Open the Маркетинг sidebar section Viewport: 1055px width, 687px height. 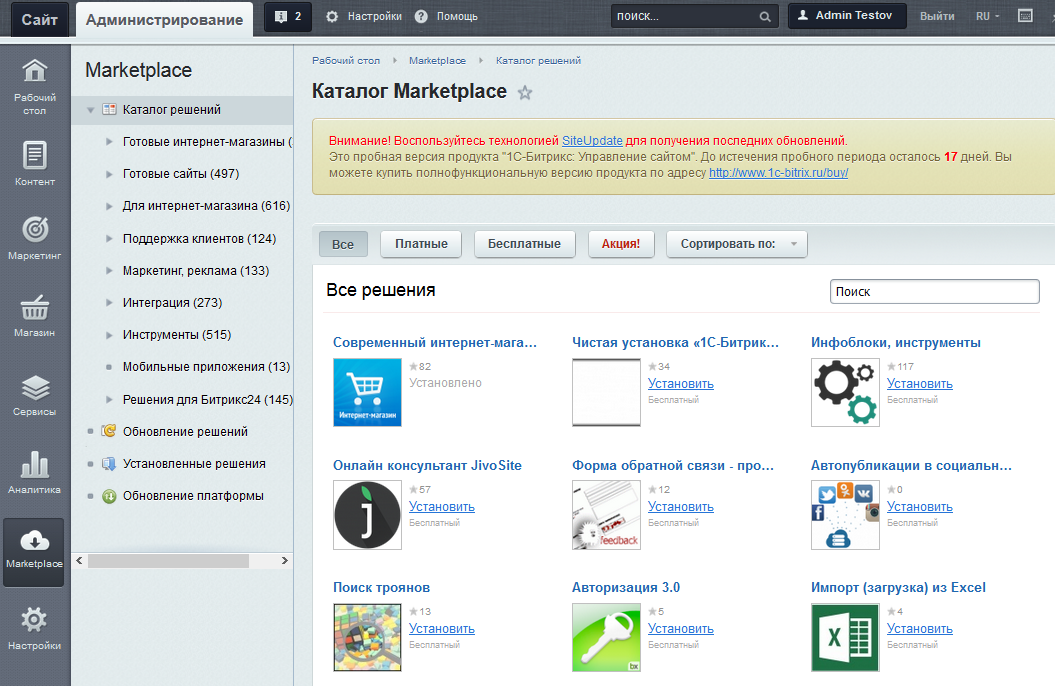point(35,238)
